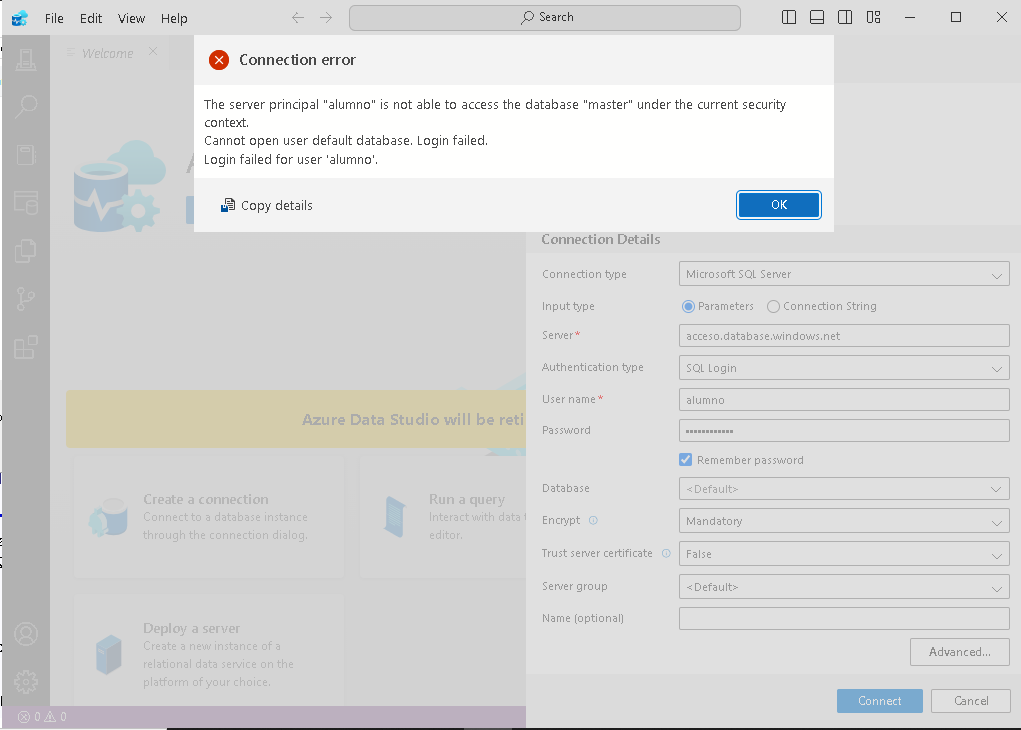Toggle the Remember password checkbox
The height and width of the screenshot is (730, 1021).
pos(686,460)
